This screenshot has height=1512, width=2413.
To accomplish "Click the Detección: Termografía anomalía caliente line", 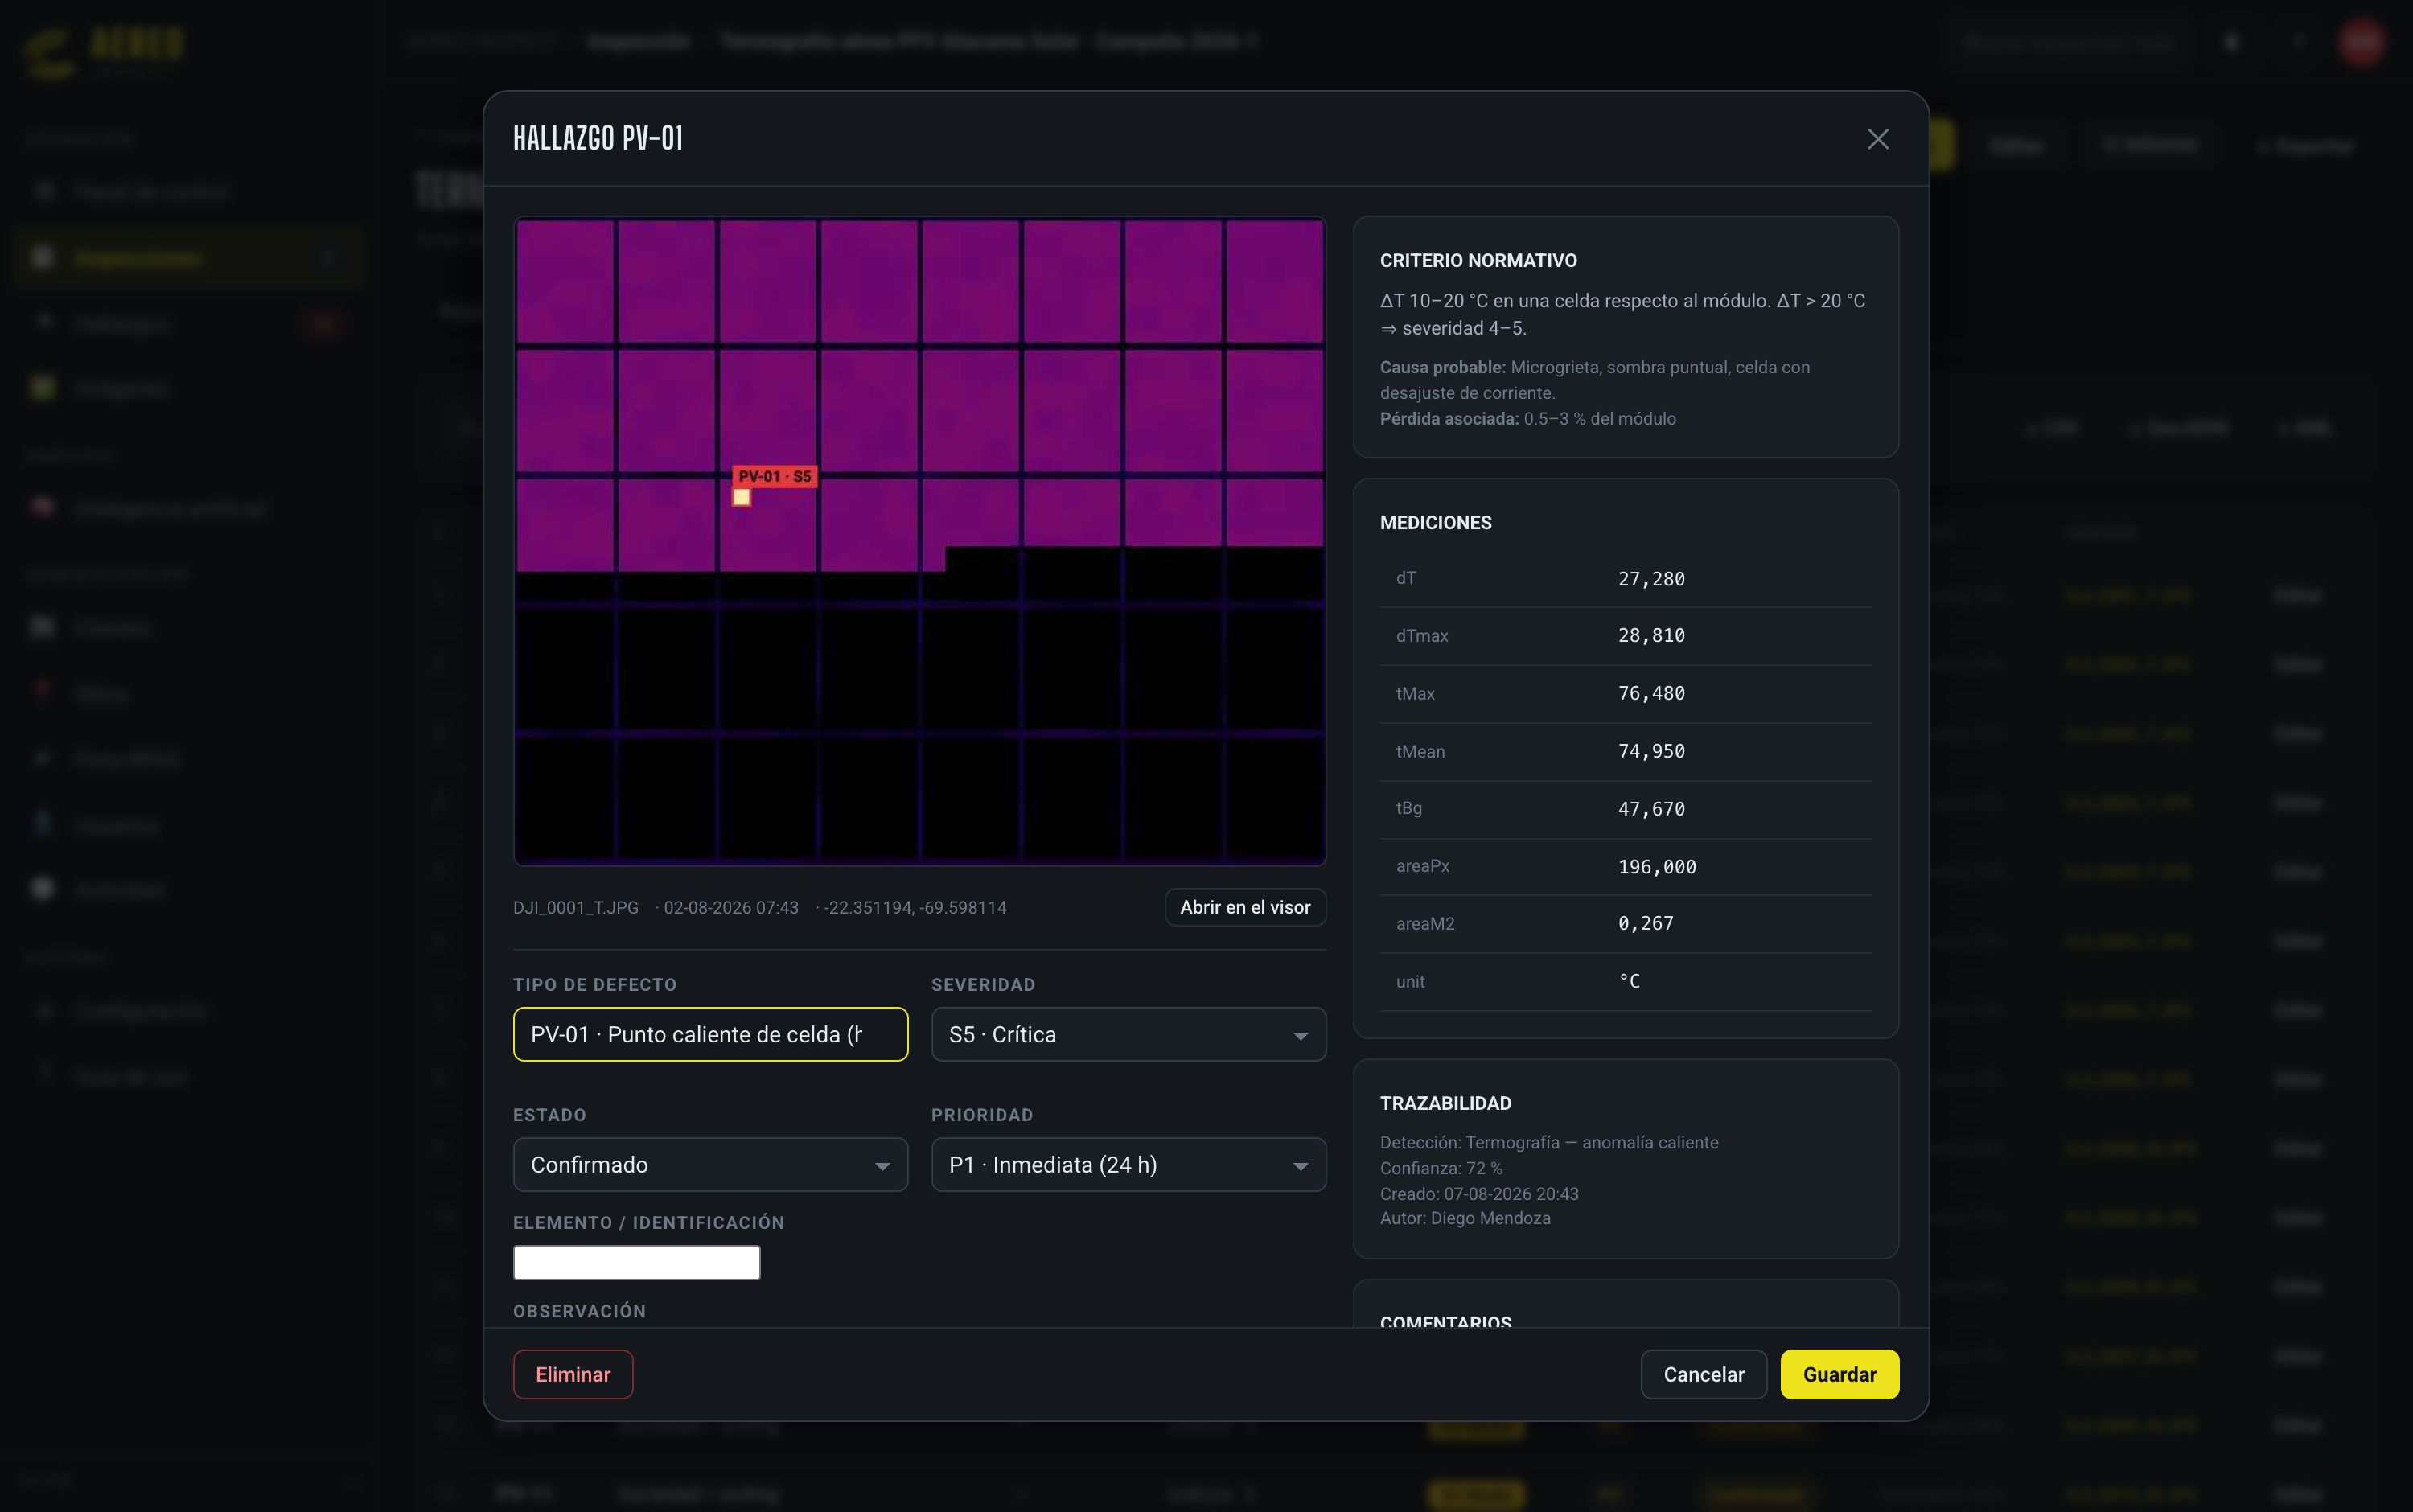I will [1548, 1142].
